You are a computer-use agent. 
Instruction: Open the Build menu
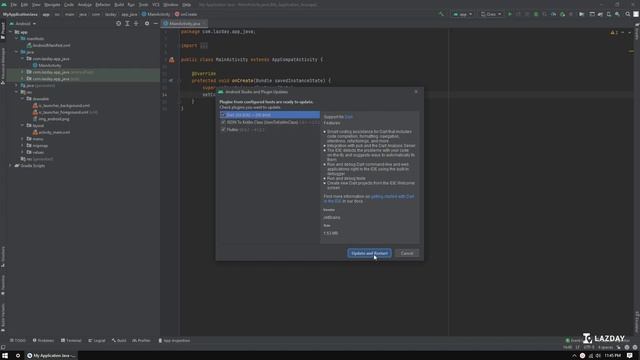[x=119, y=4]
